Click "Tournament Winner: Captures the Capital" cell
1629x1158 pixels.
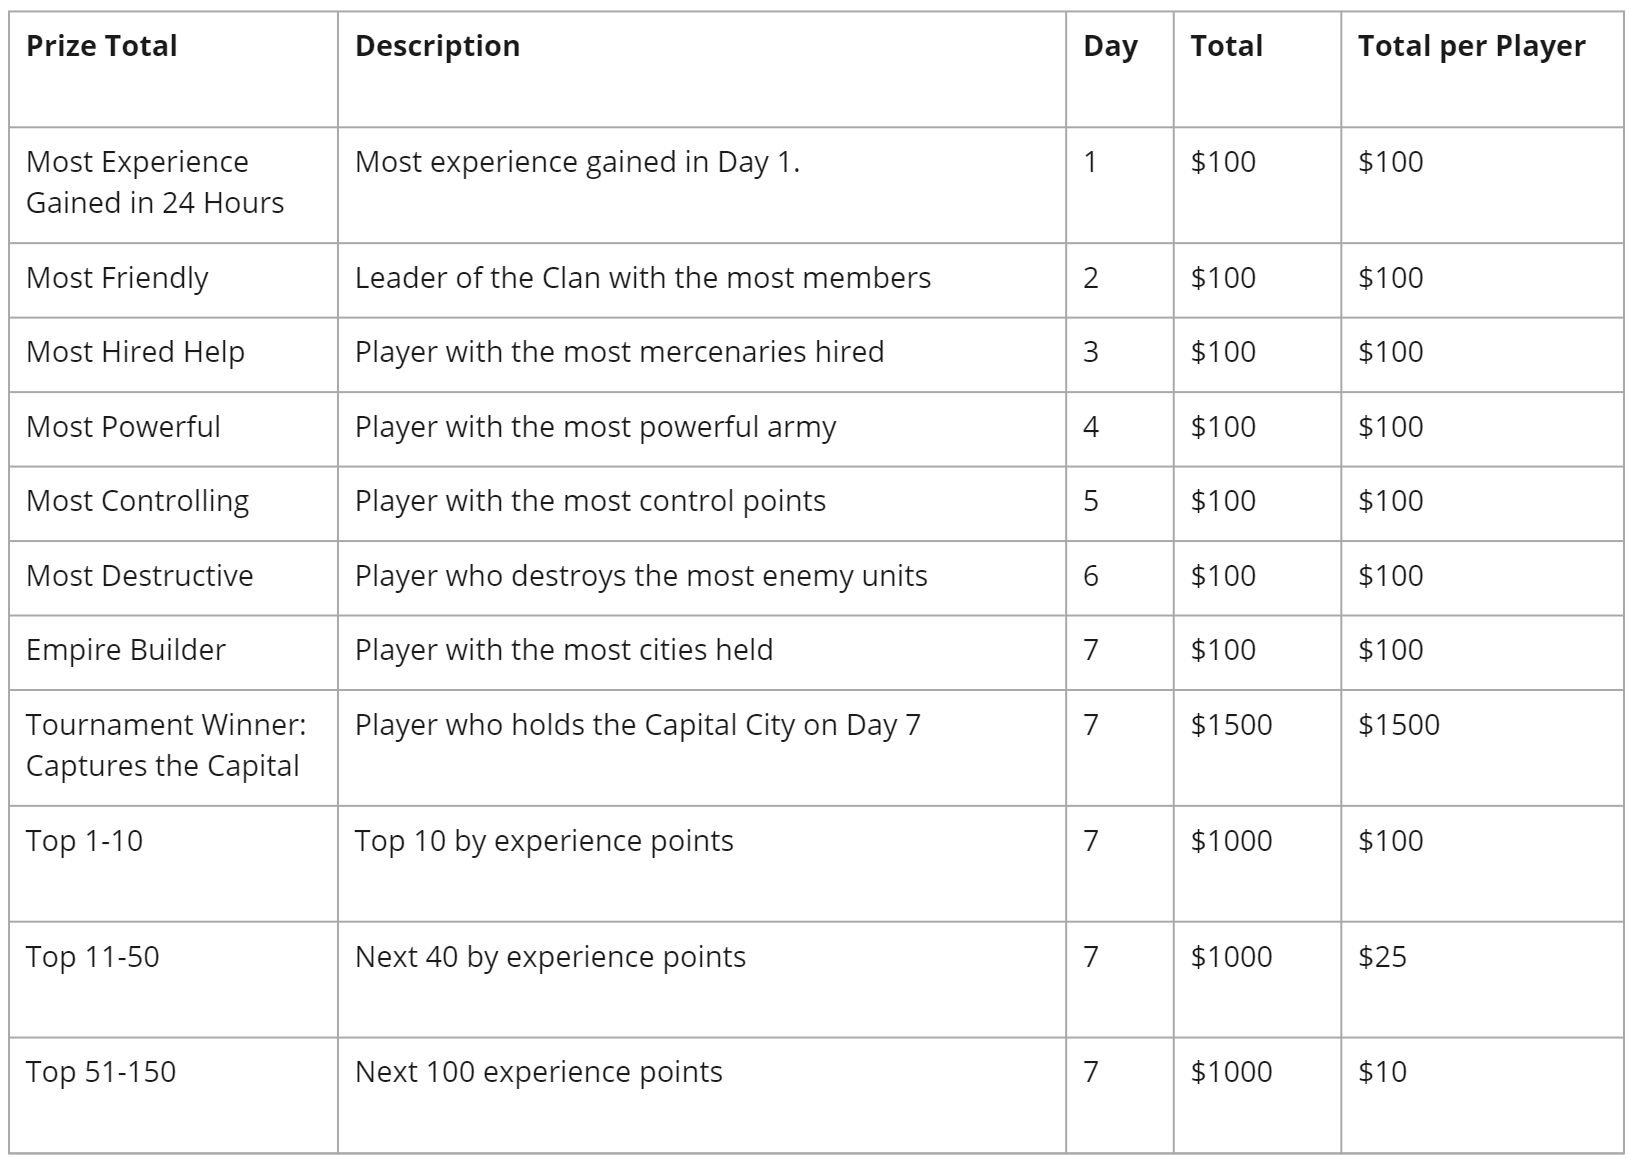[x=165, y=745]
